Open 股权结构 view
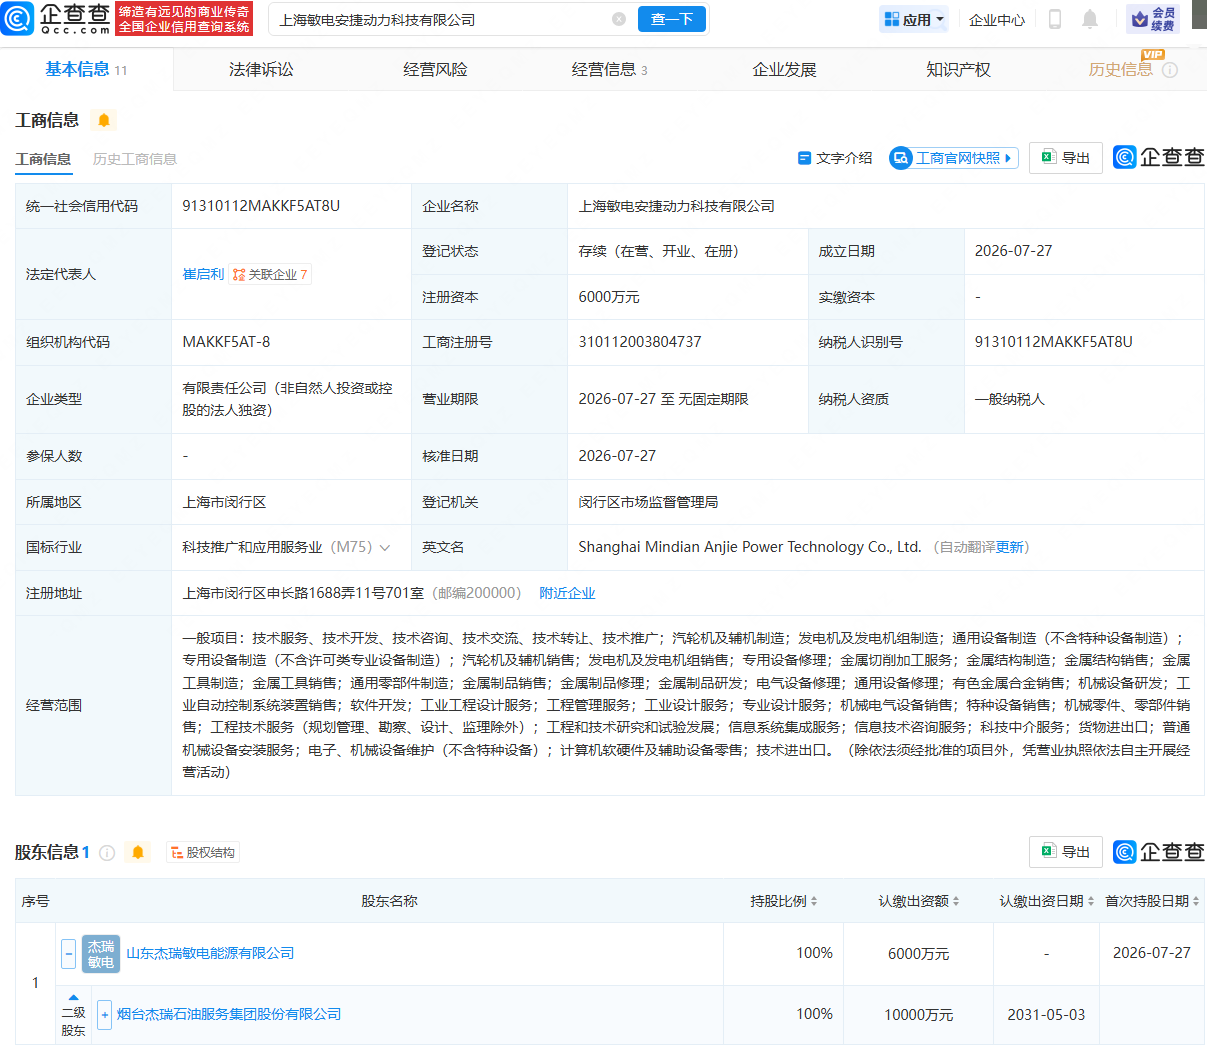1207x1046 pixels. (x=203, y=853)
